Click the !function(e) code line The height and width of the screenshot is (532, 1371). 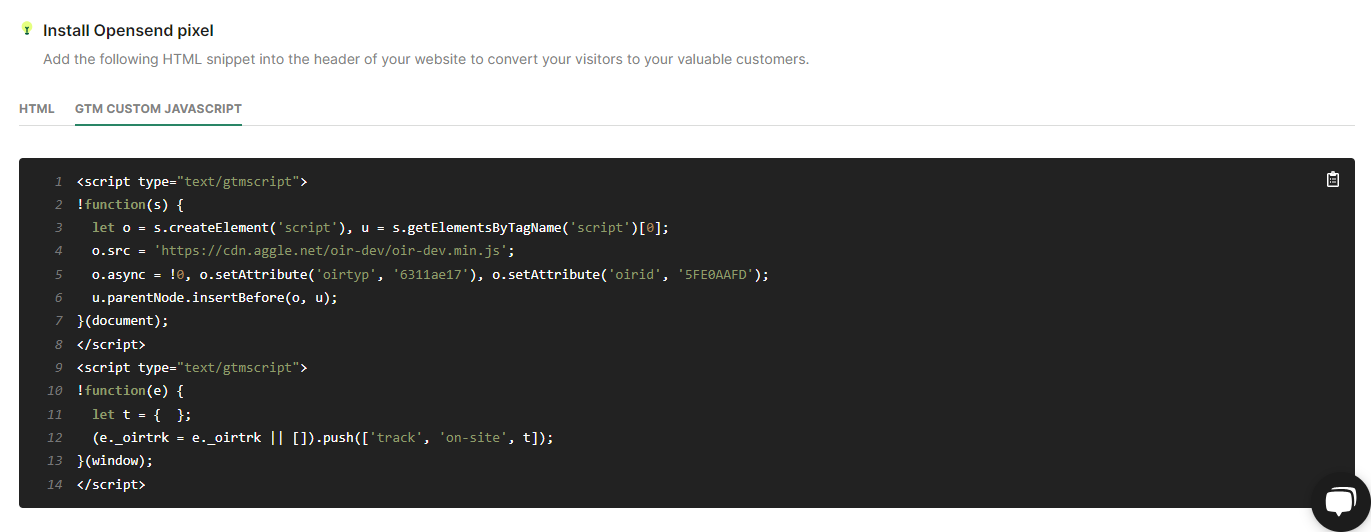point(130,390)
